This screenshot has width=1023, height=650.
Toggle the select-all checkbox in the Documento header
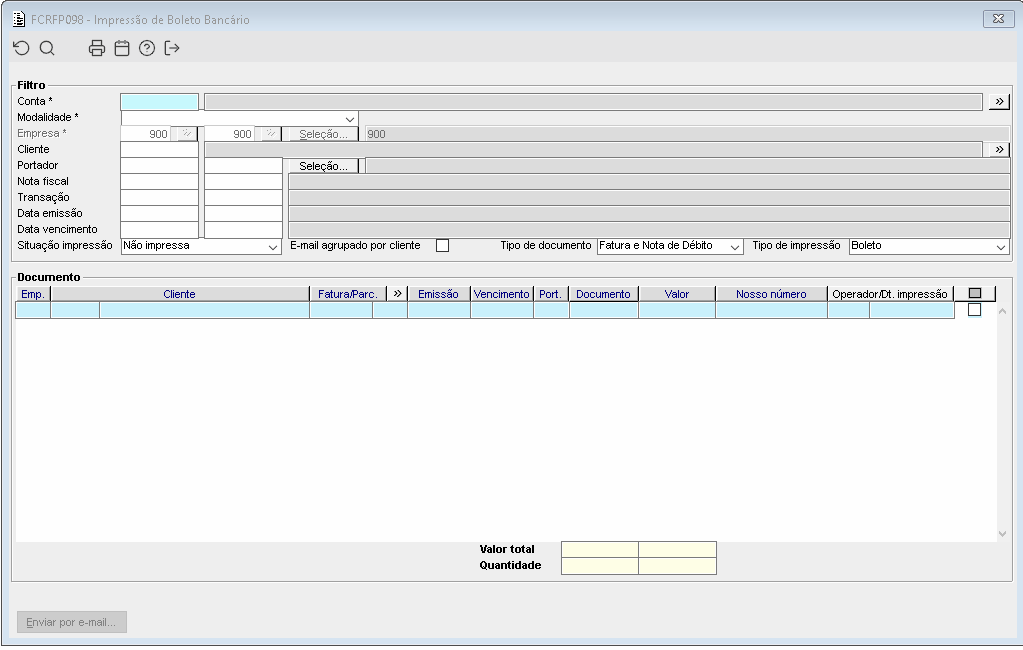tap(975, 294)
